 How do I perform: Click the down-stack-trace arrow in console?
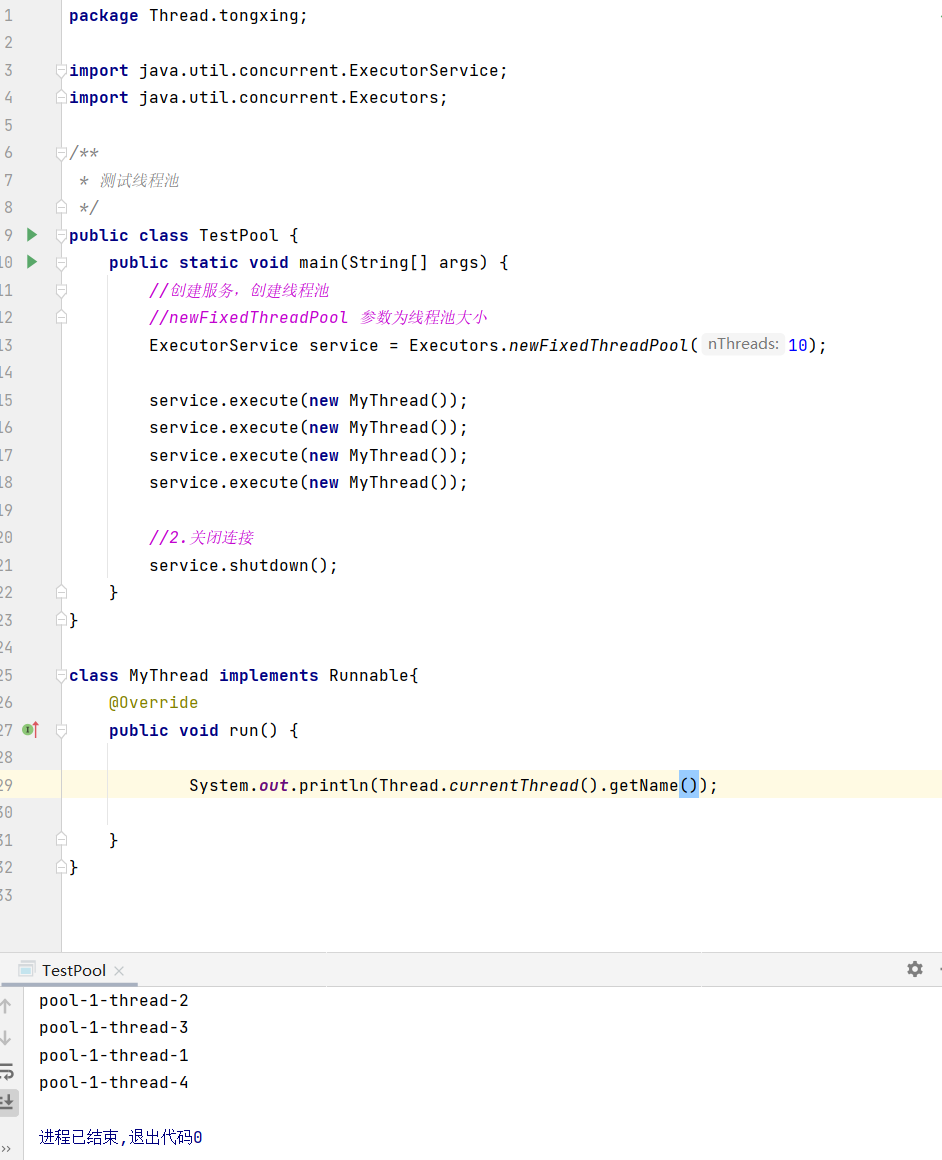[6, 1037]
